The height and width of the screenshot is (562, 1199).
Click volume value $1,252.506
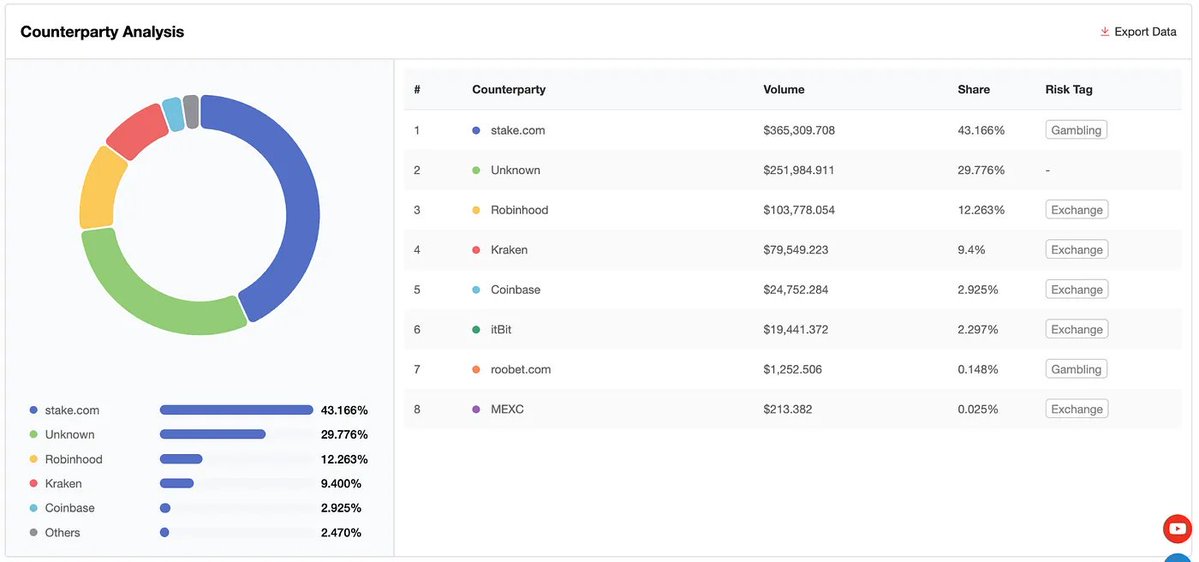(x=793, y=369)
